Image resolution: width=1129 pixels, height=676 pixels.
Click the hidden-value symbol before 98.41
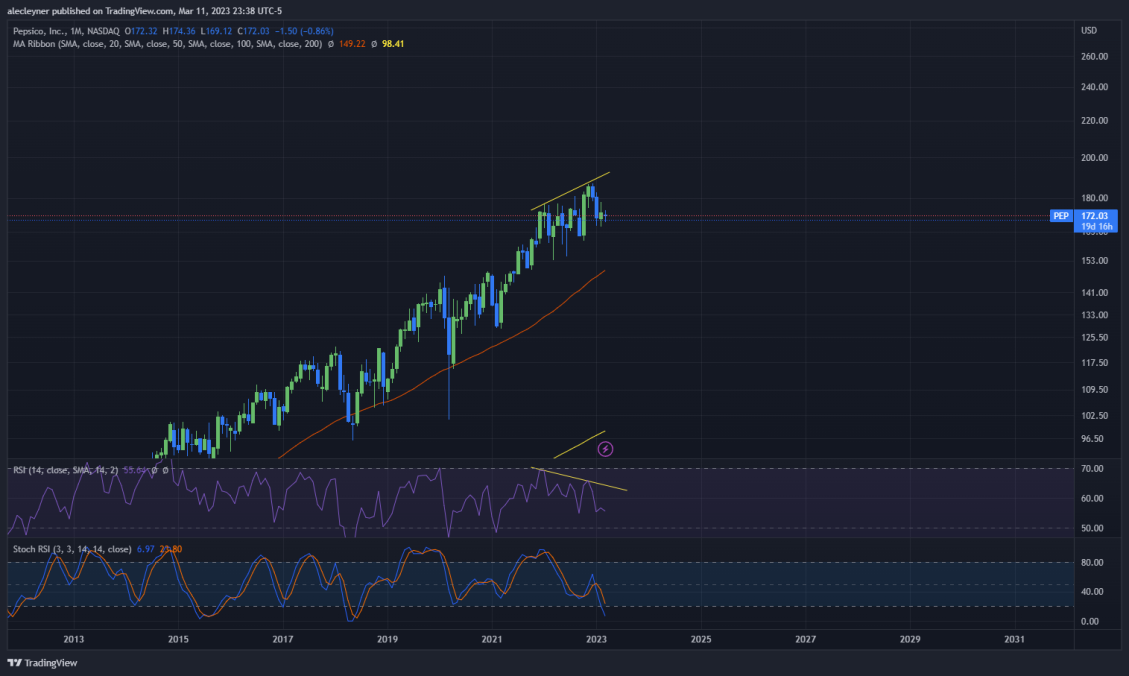(374, 44)
